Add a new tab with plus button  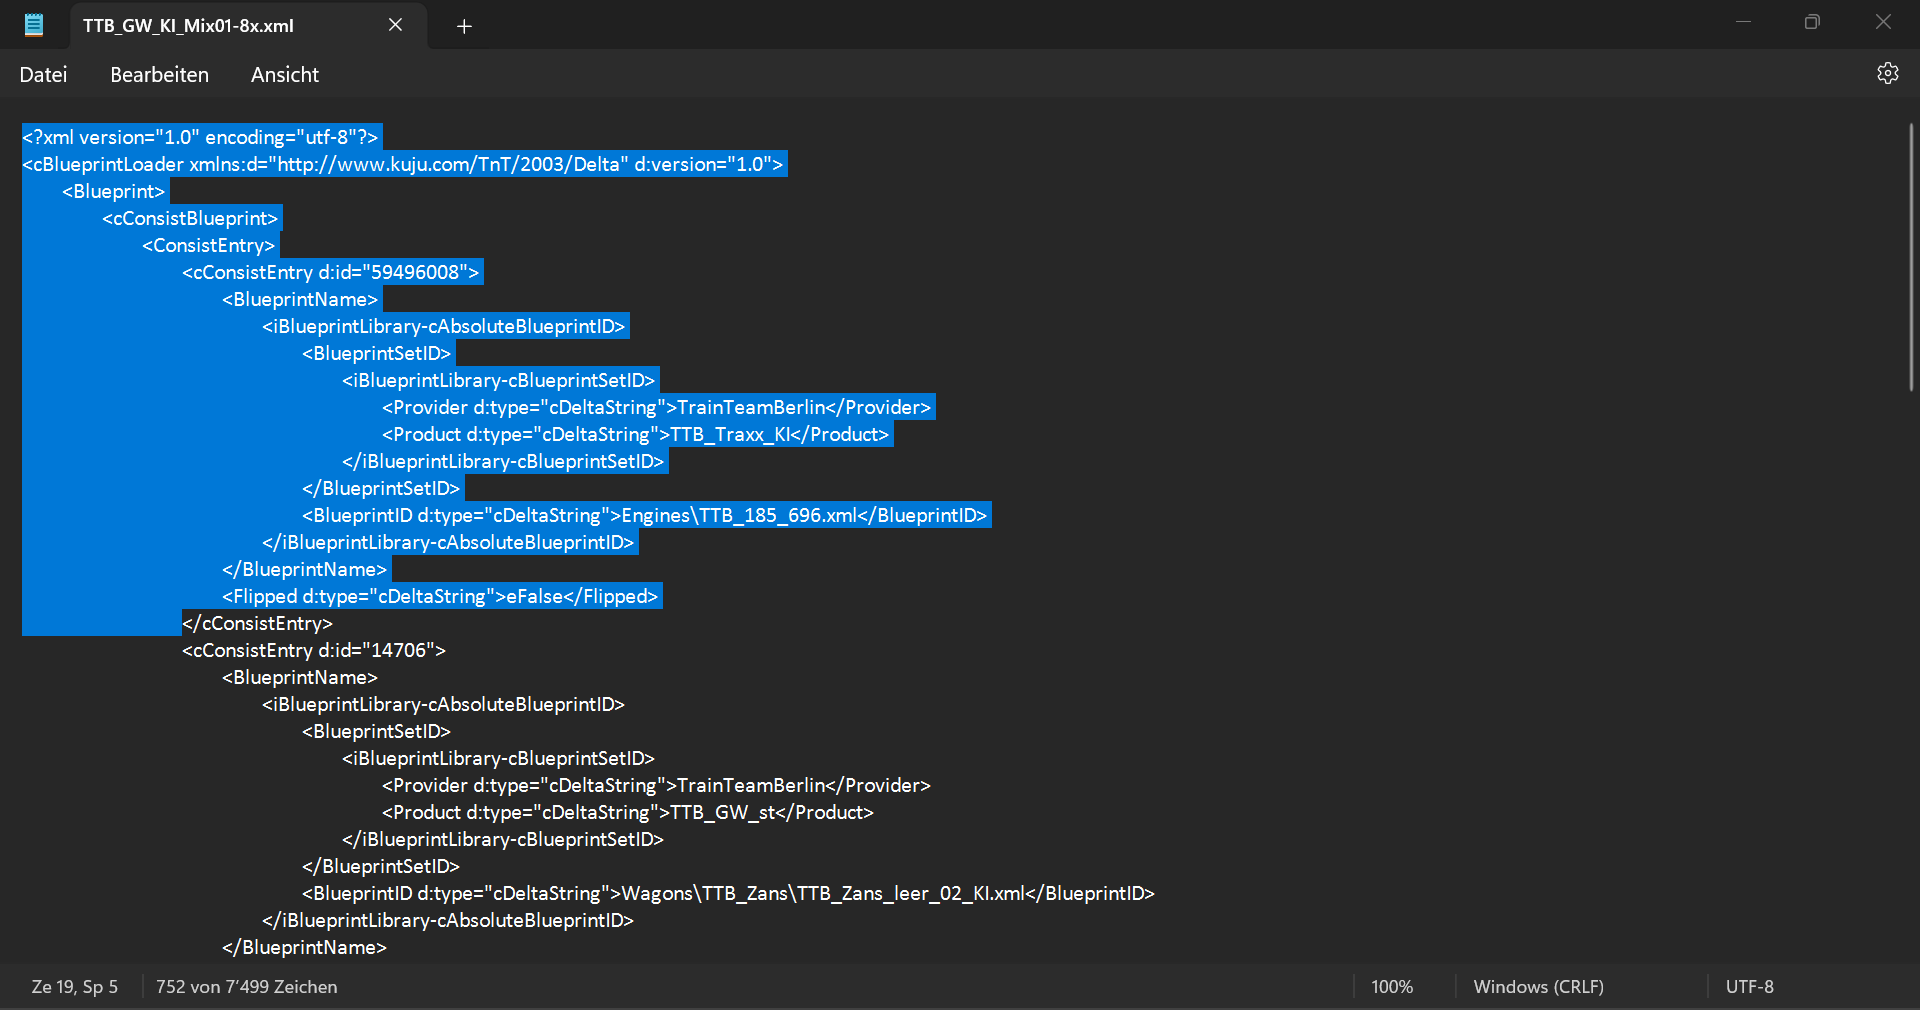(464, 26)
